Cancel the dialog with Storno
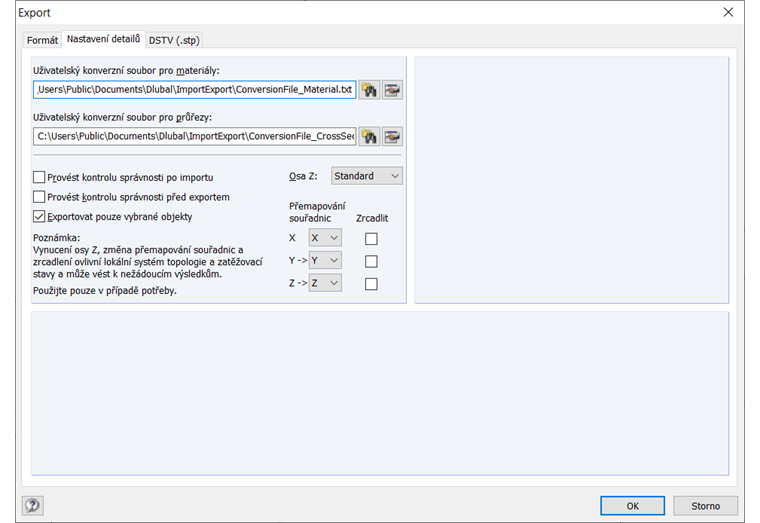 coord(705,506)
